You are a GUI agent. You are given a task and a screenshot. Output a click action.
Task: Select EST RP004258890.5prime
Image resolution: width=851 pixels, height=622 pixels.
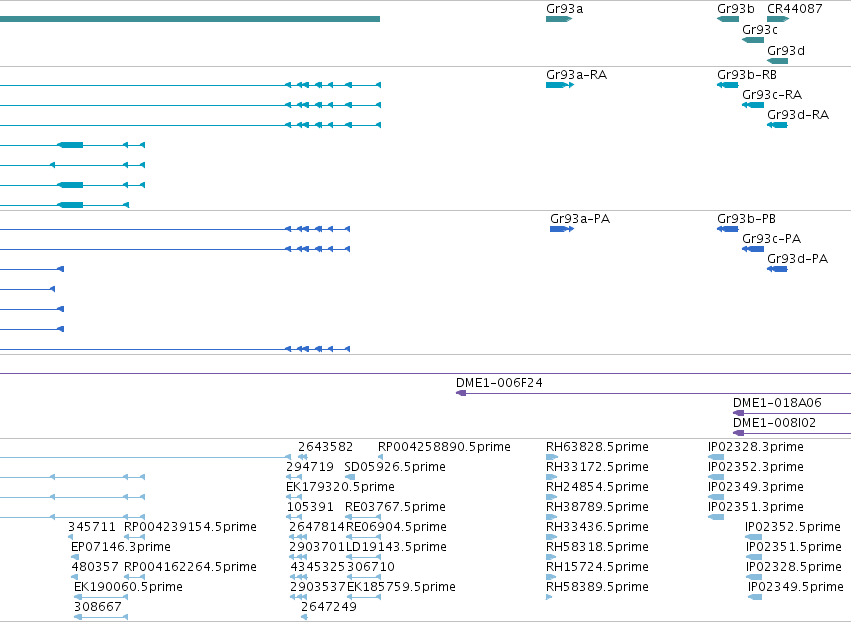(x=444, y=447)
